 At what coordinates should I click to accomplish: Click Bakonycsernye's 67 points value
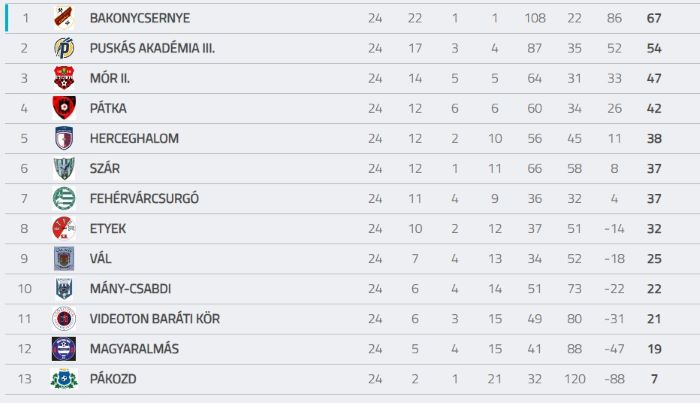pos(654,18)
